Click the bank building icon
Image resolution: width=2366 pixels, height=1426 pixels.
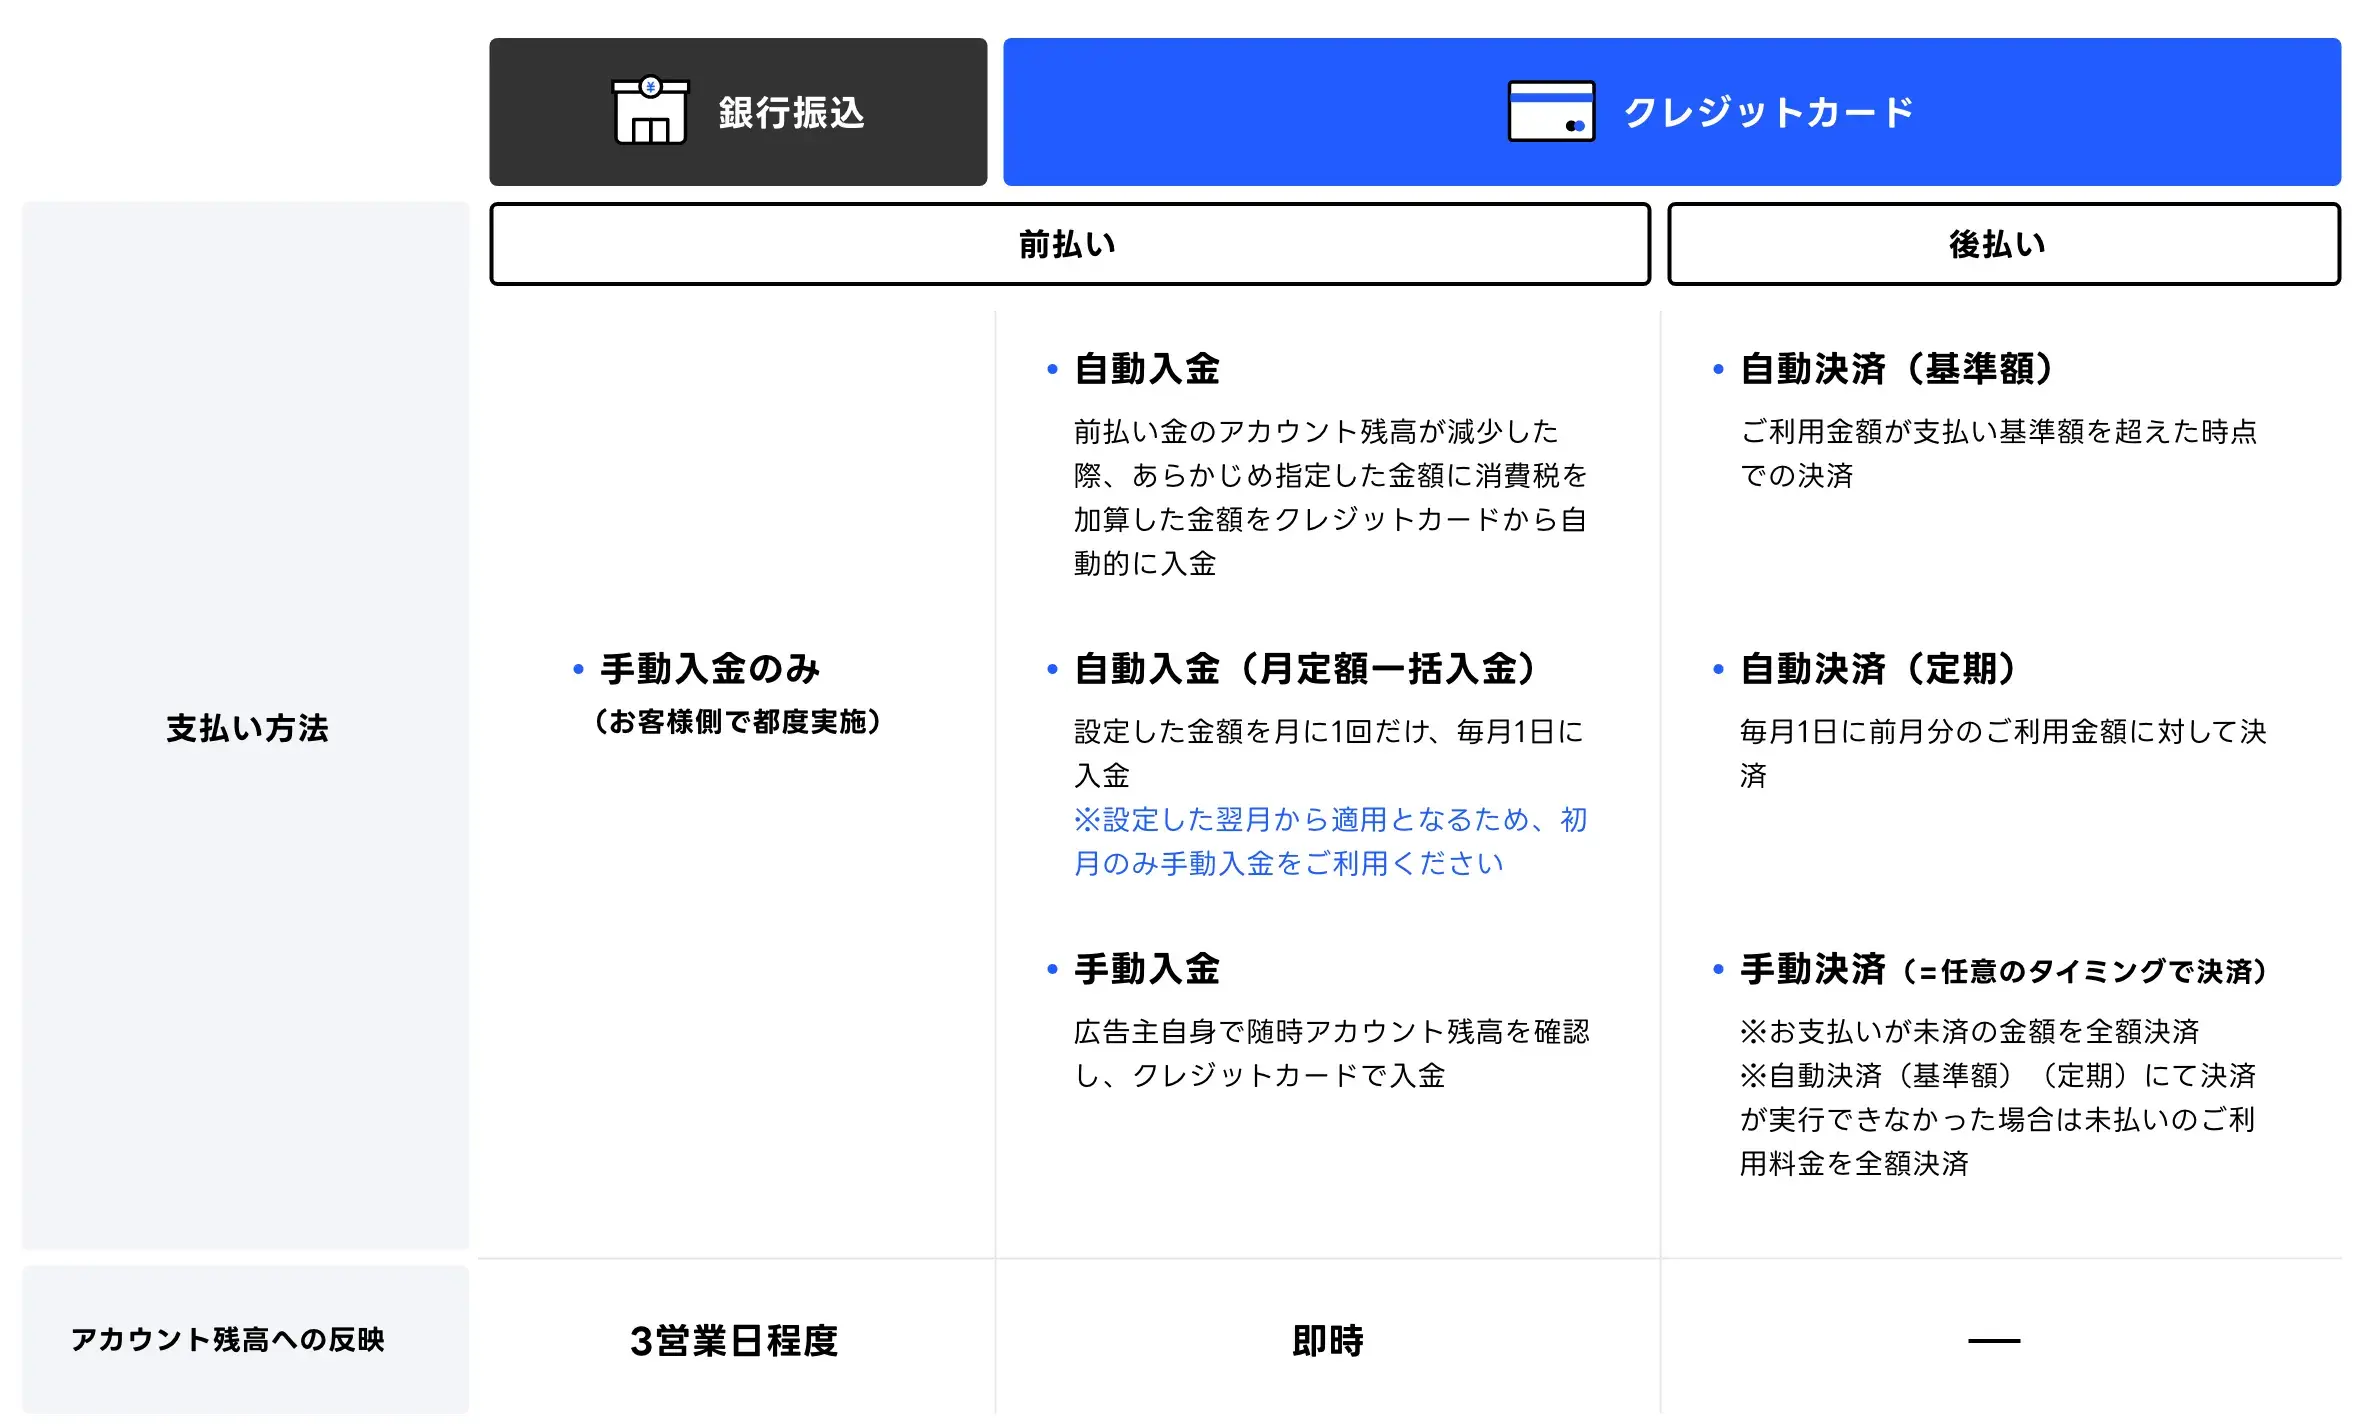click(x=651, y=112)
